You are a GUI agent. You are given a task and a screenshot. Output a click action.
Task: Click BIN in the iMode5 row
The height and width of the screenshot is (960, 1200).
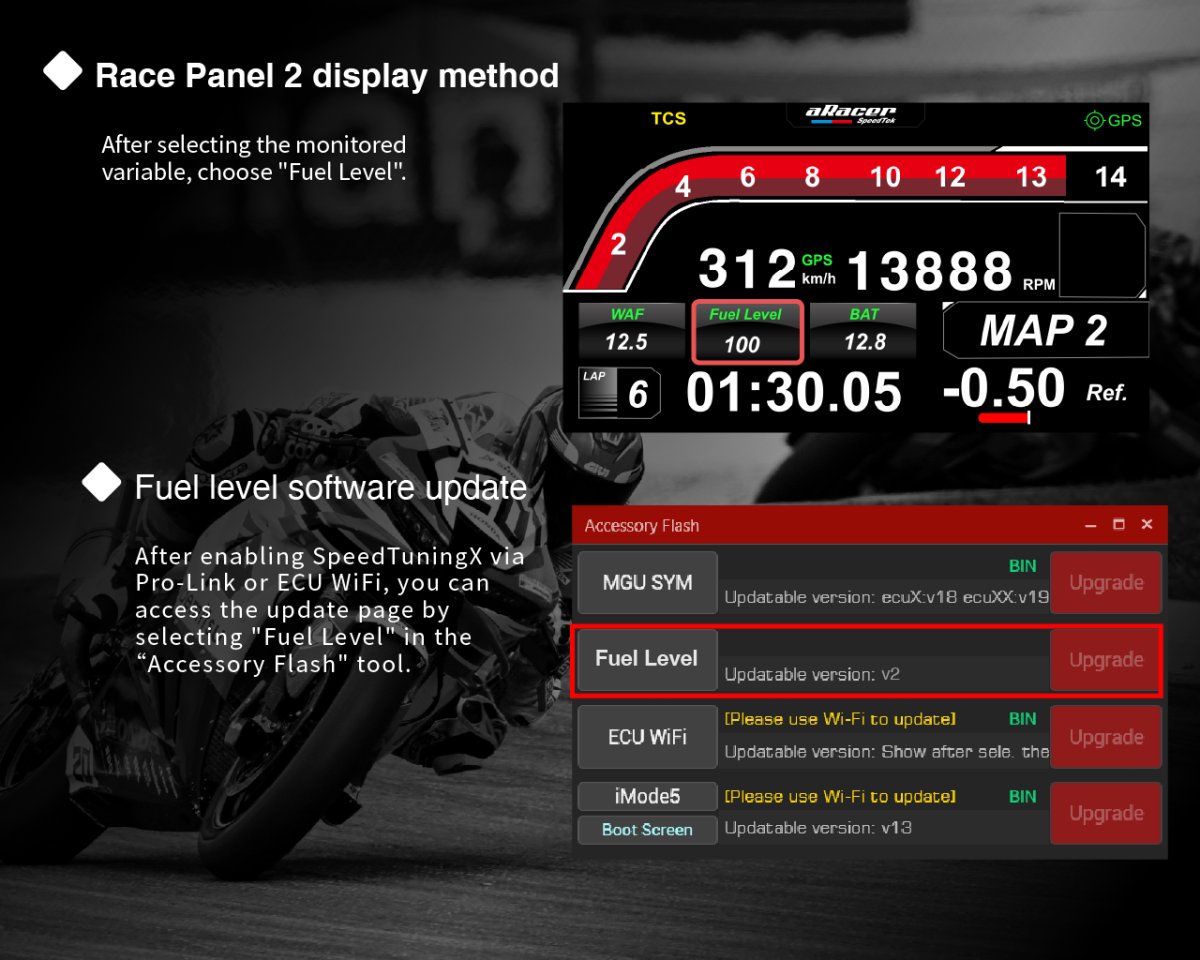tap(1022, 797)
